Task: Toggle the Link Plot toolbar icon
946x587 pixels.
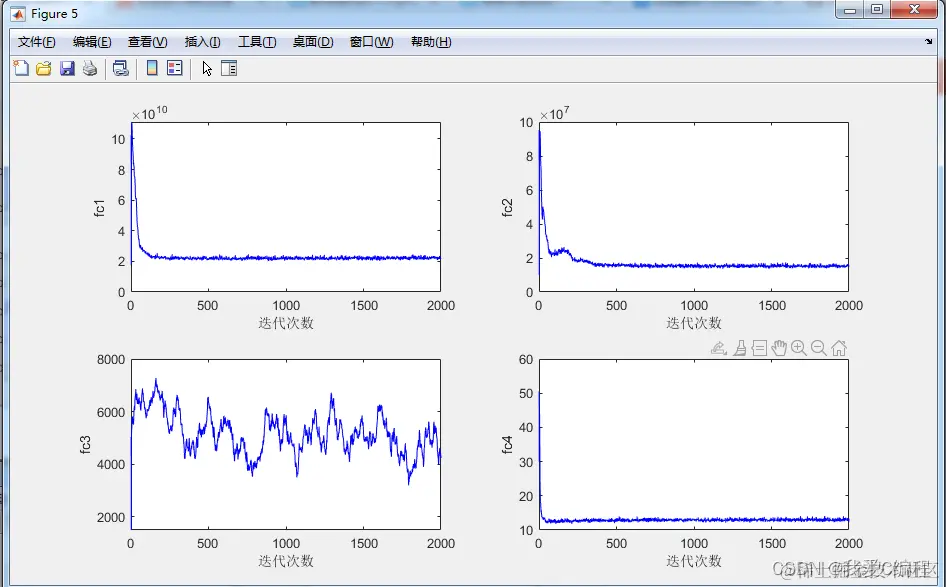Action: click(x=121, y=68)
